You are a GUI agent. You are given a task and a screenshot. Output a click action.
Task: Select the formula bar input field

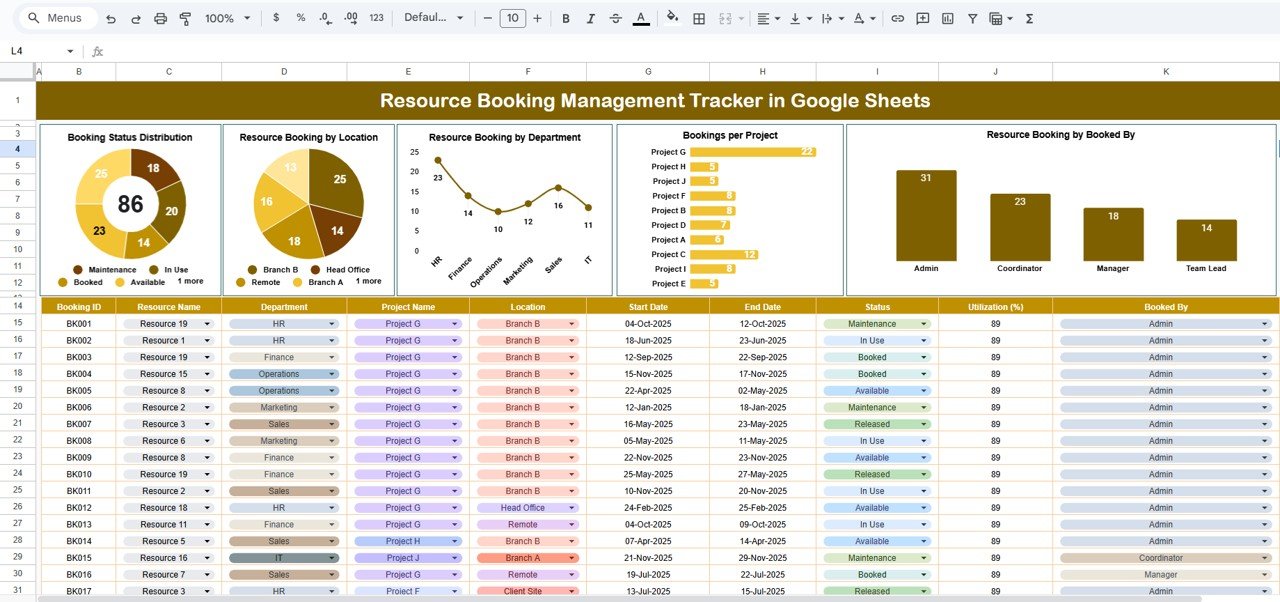400,51
